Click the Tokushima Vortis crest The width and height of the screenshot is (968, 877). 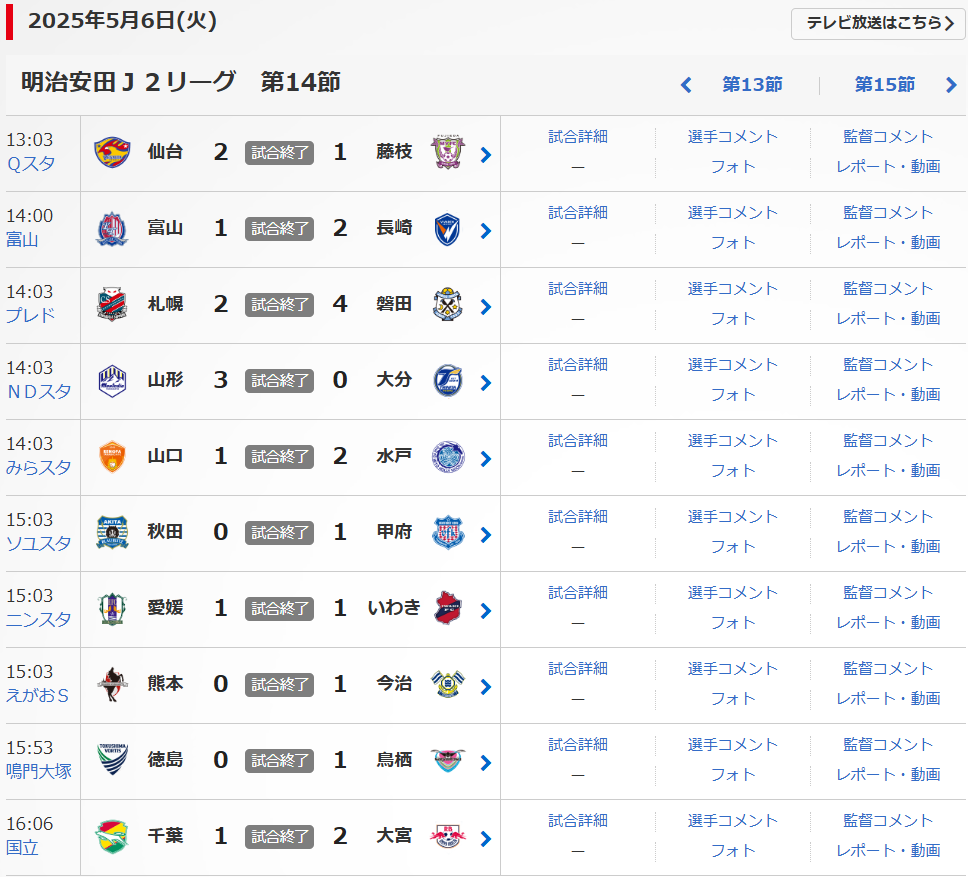pyautogui.click(x=111, y=761)
